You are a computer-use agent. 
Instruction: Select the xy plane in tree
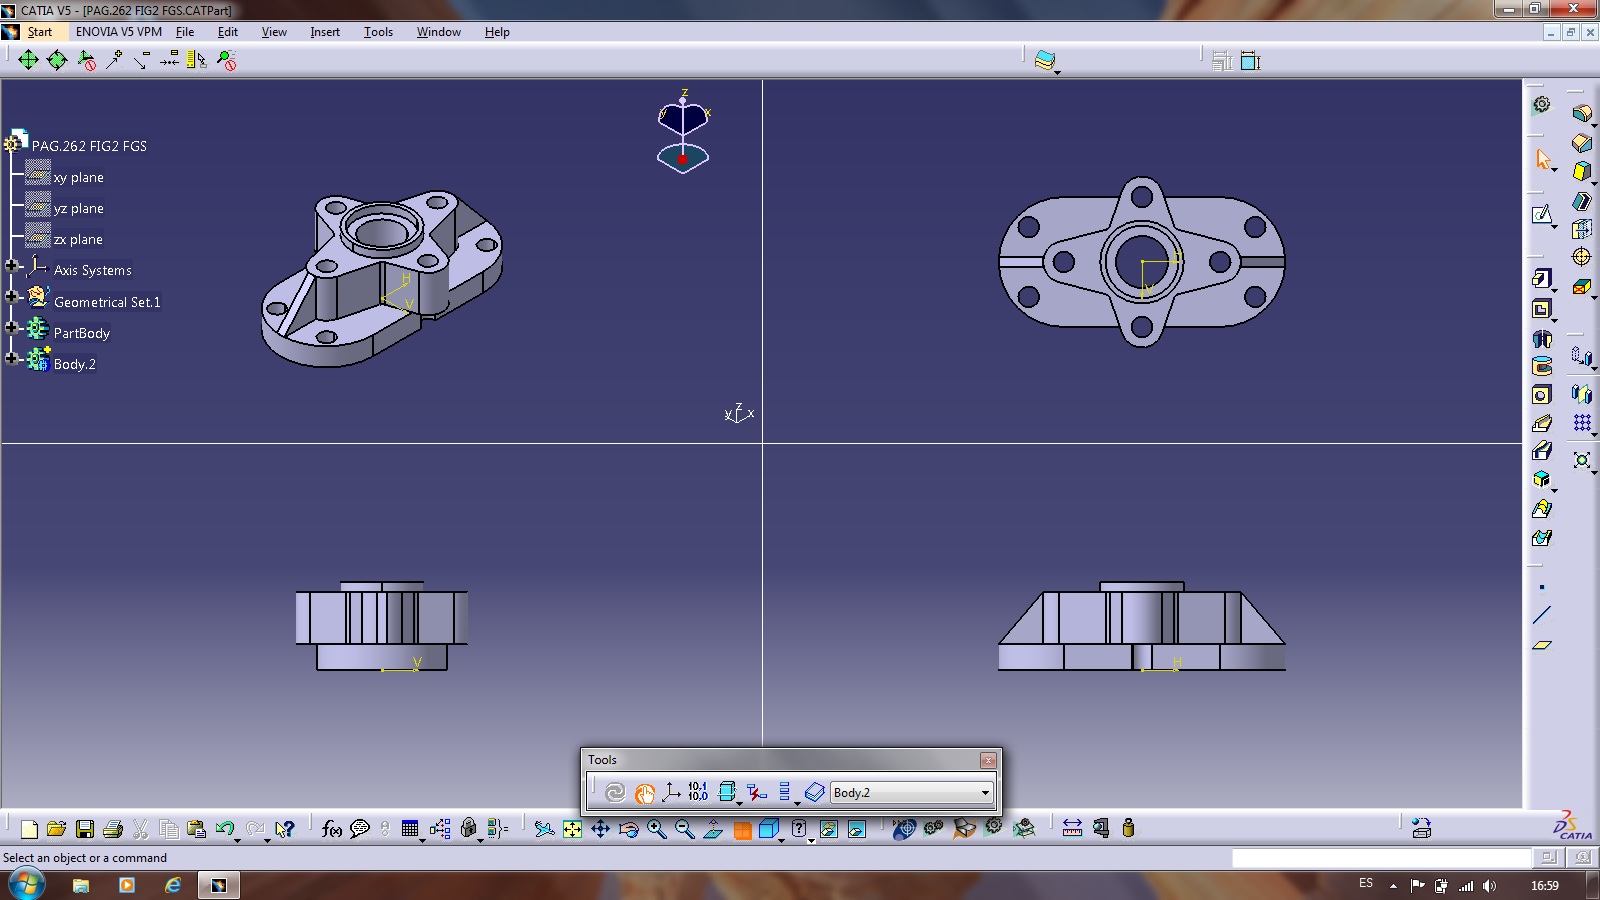coord(78,177)
